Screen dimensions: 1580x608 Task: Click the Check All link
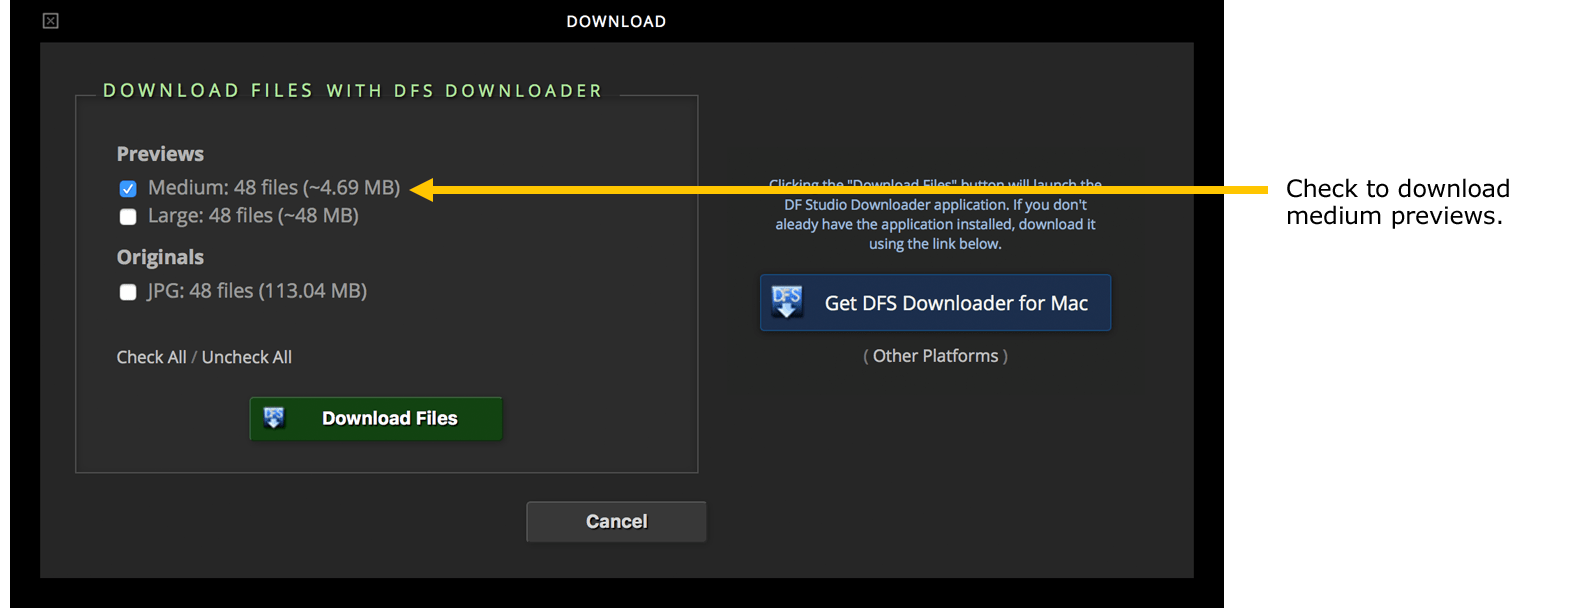151,357
